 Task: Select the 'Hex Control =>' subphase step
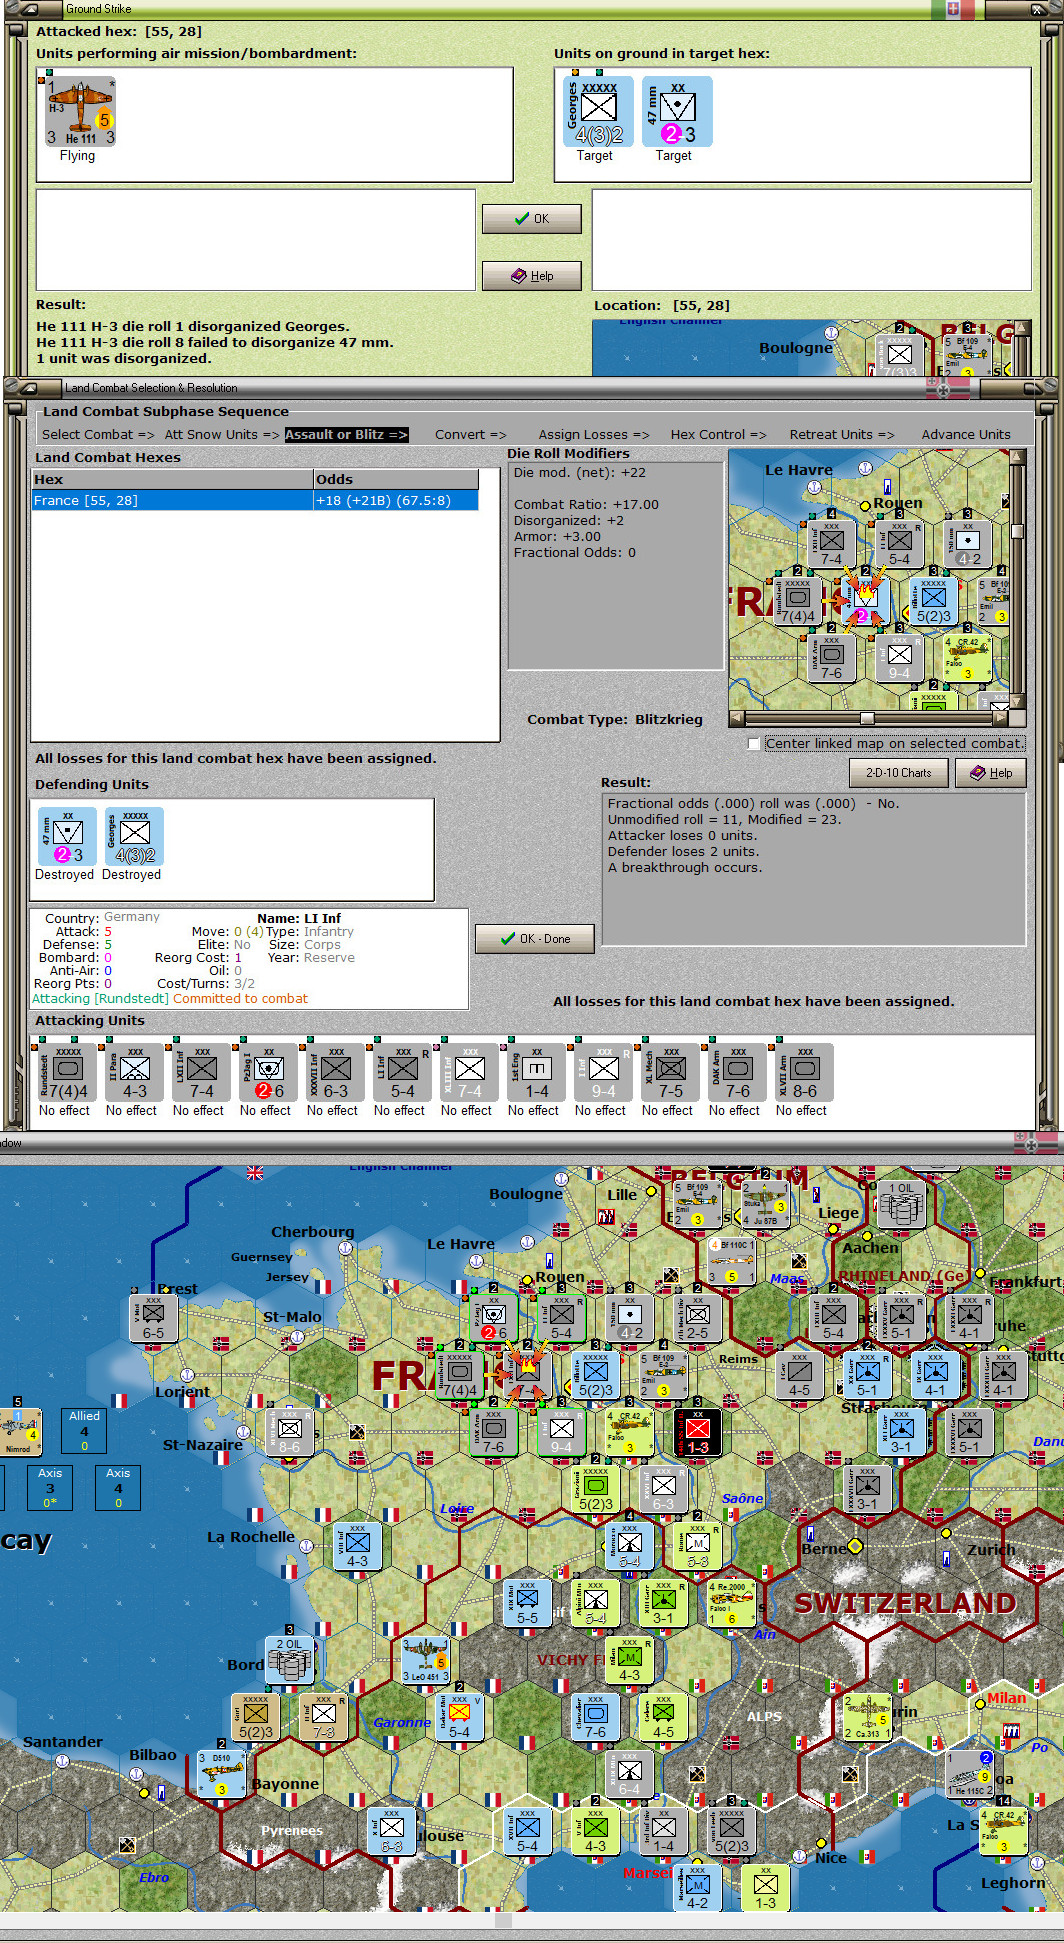718,434
